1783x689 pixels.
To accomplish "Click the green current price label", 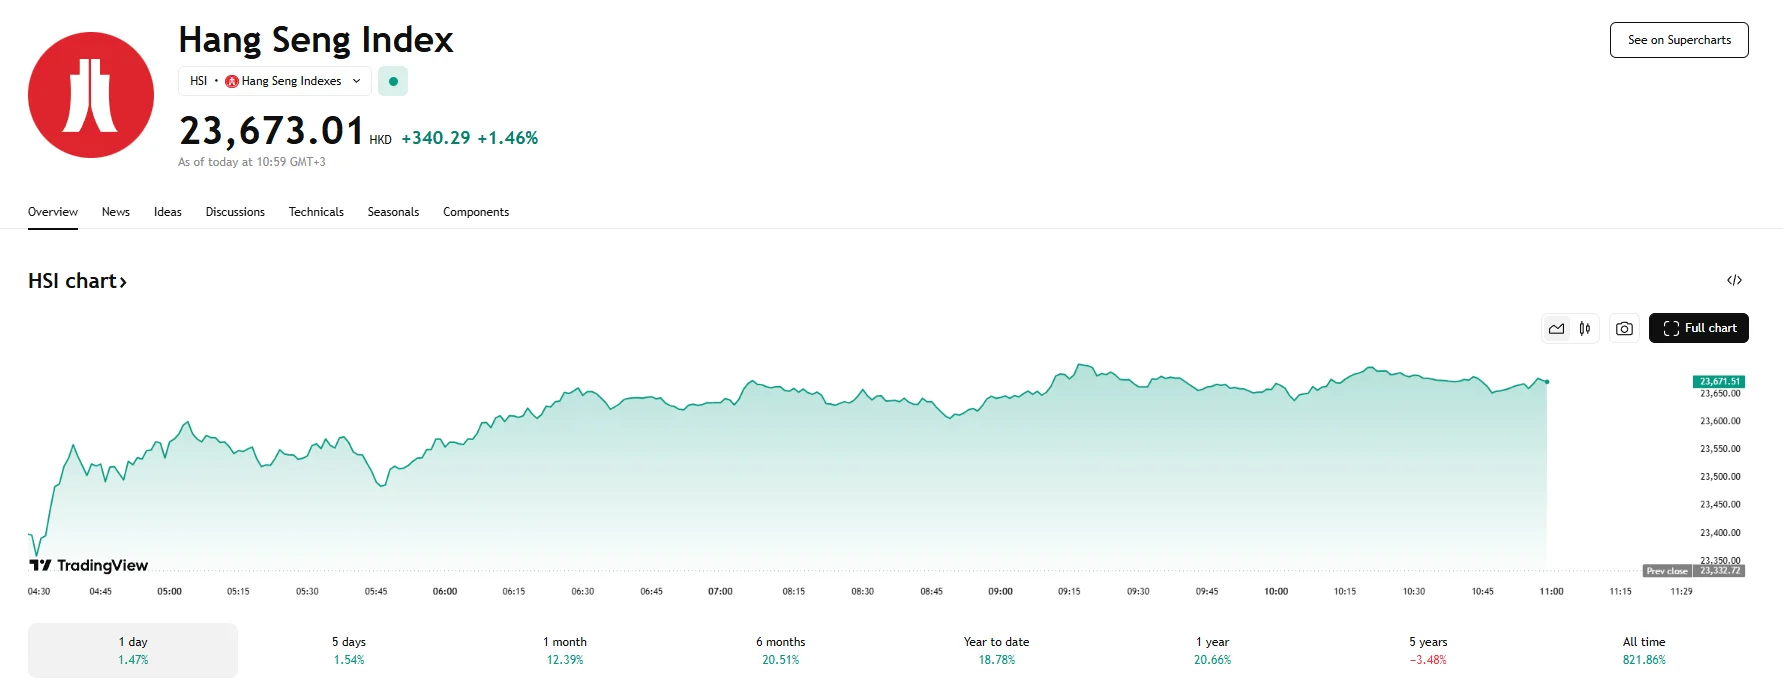I will click(1719, 381).
